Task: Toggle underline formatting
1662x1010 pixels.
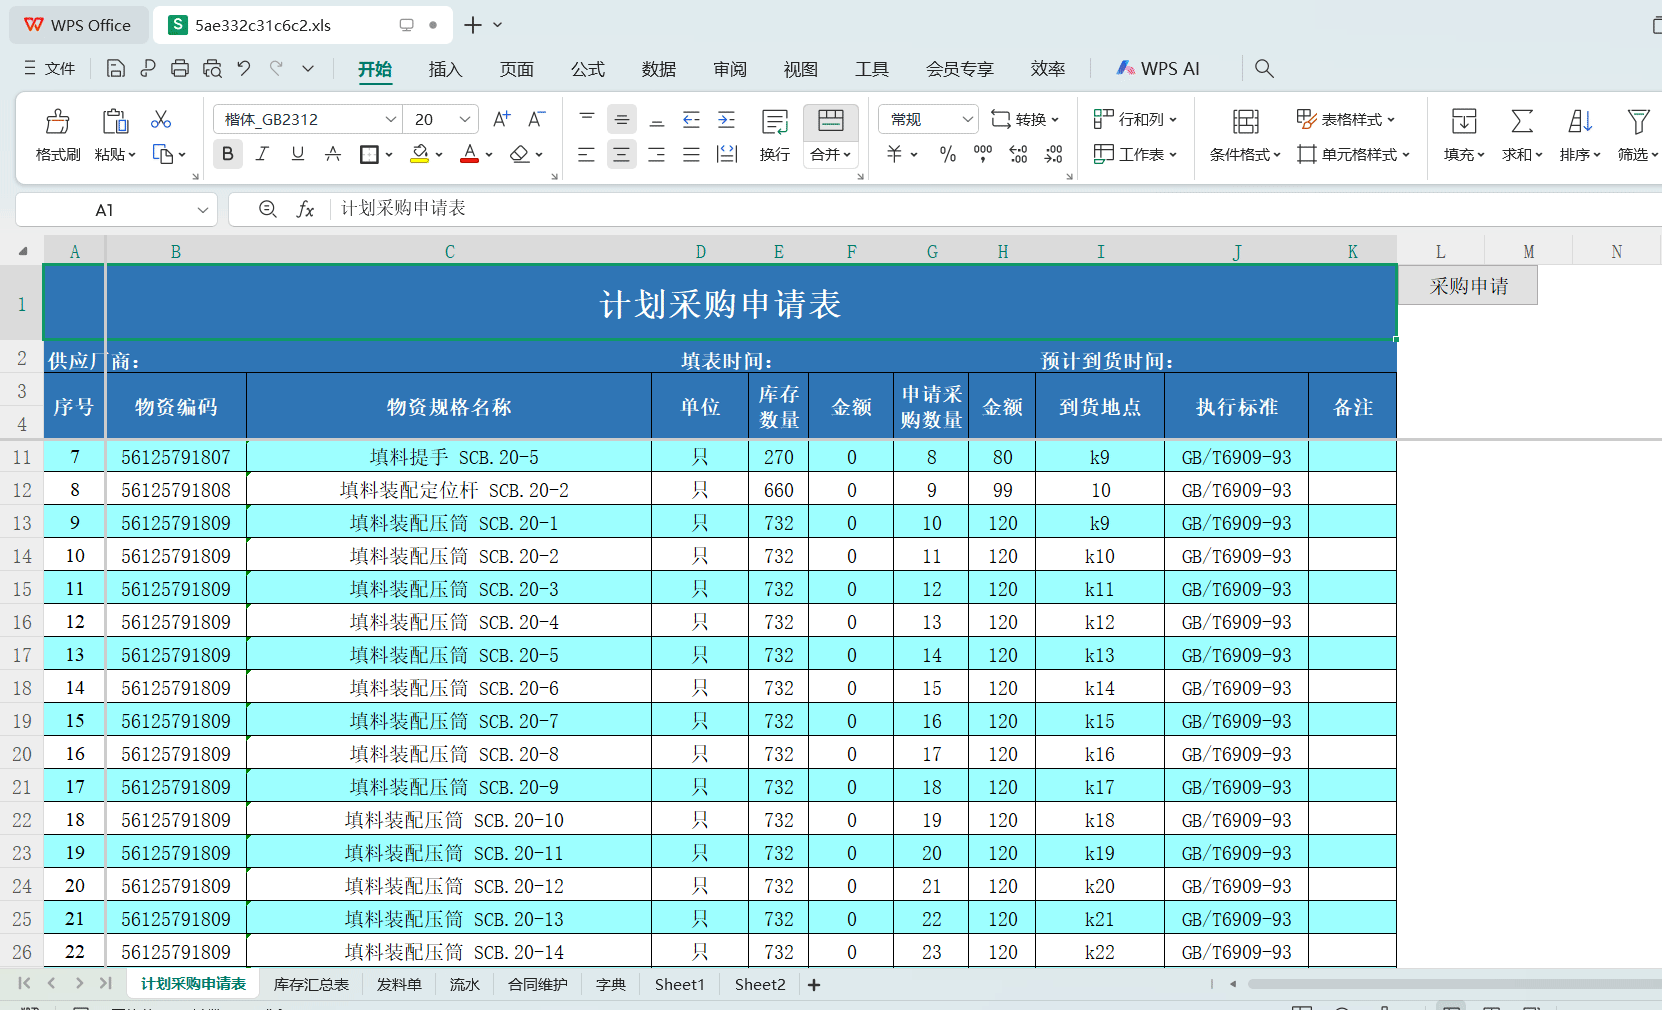Action: coord(297,154)
